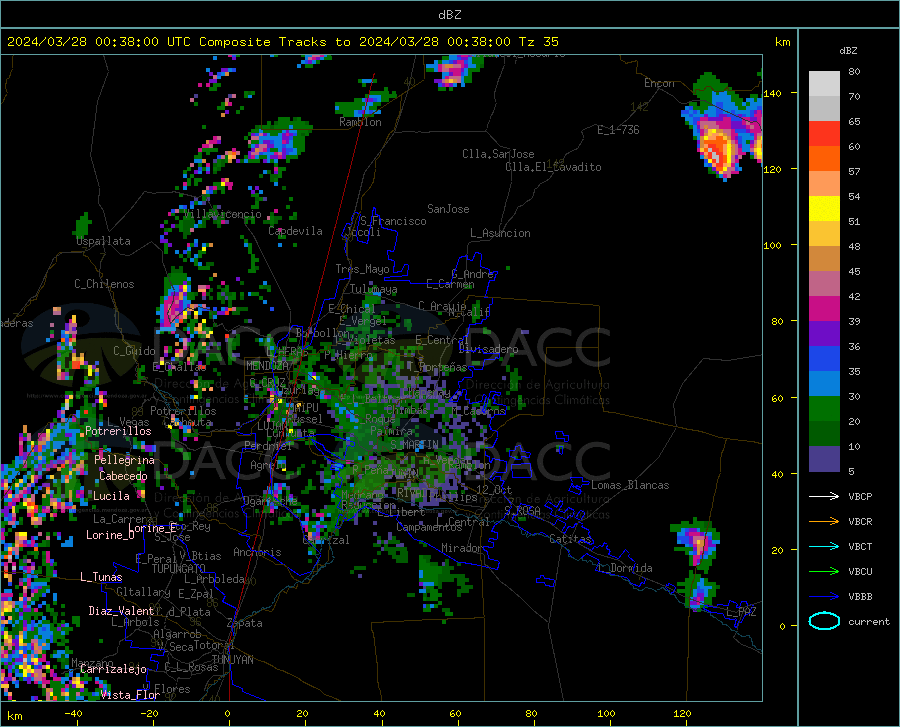Click the C_Chilenos place label

pyautogui.click(x=104, y=284)
